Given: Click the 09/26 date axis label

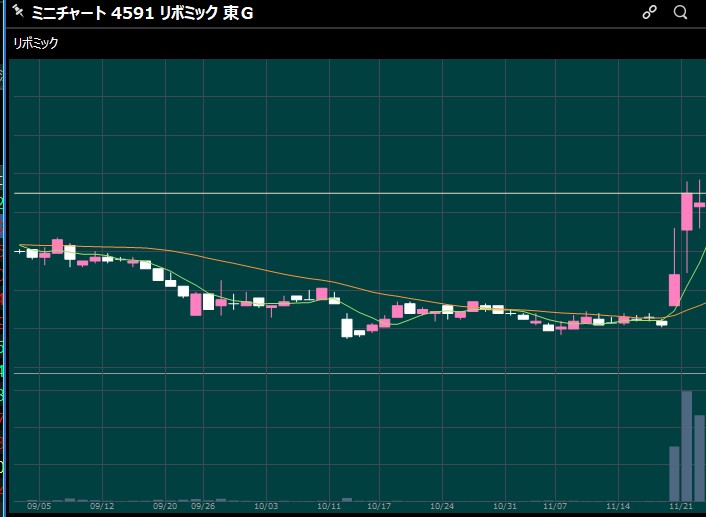Looking at the screenshot, I should [x=203, y=506].
